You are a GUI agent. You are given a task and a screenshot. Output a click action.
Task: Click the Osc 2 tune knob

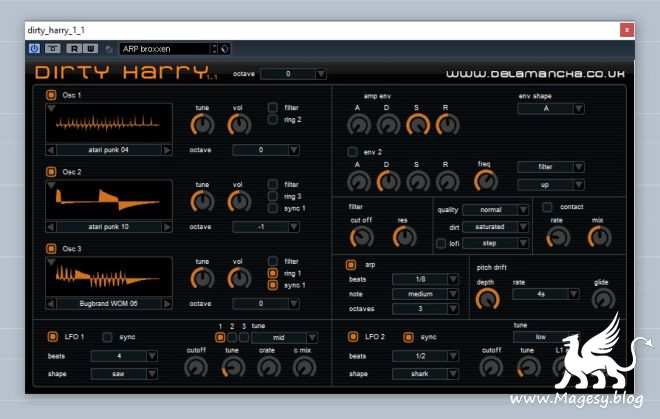pyautogui.click(x=202, y=202)
